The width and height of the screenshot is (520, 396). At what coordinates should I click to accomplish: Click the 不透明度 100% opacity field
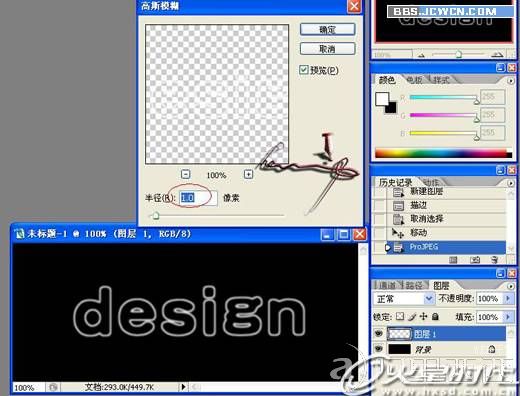pos(490,298)
